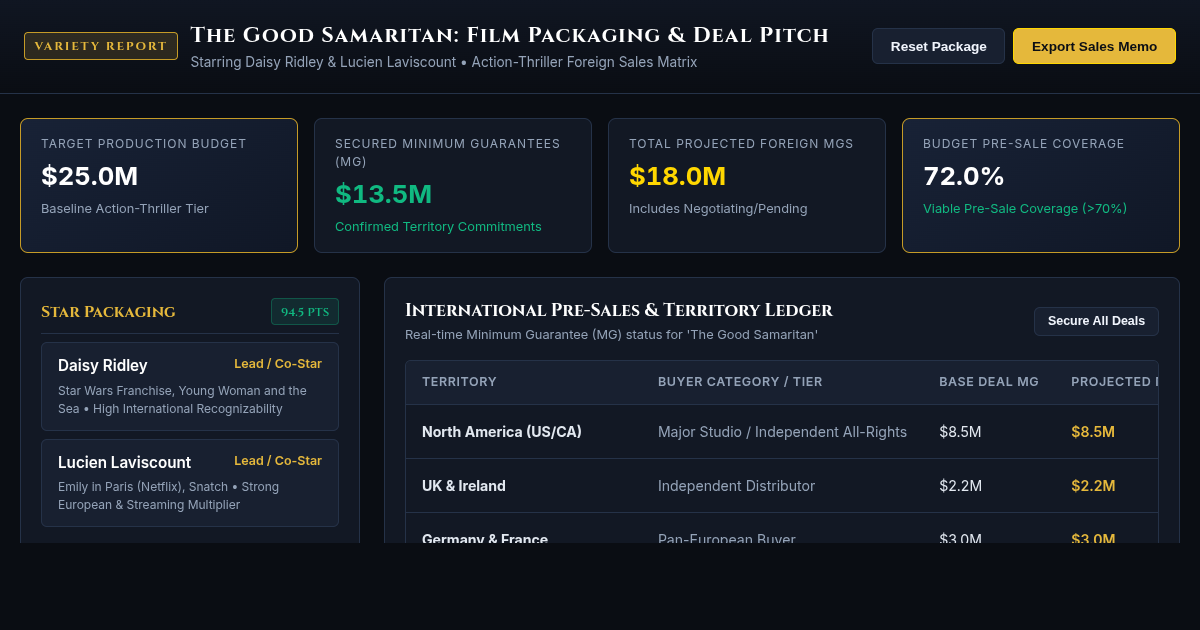This screenshot has width=1200, height=630.
Task: Click International Pre-Sales & Territory Ledger heading
Action: tap(619, 310)
